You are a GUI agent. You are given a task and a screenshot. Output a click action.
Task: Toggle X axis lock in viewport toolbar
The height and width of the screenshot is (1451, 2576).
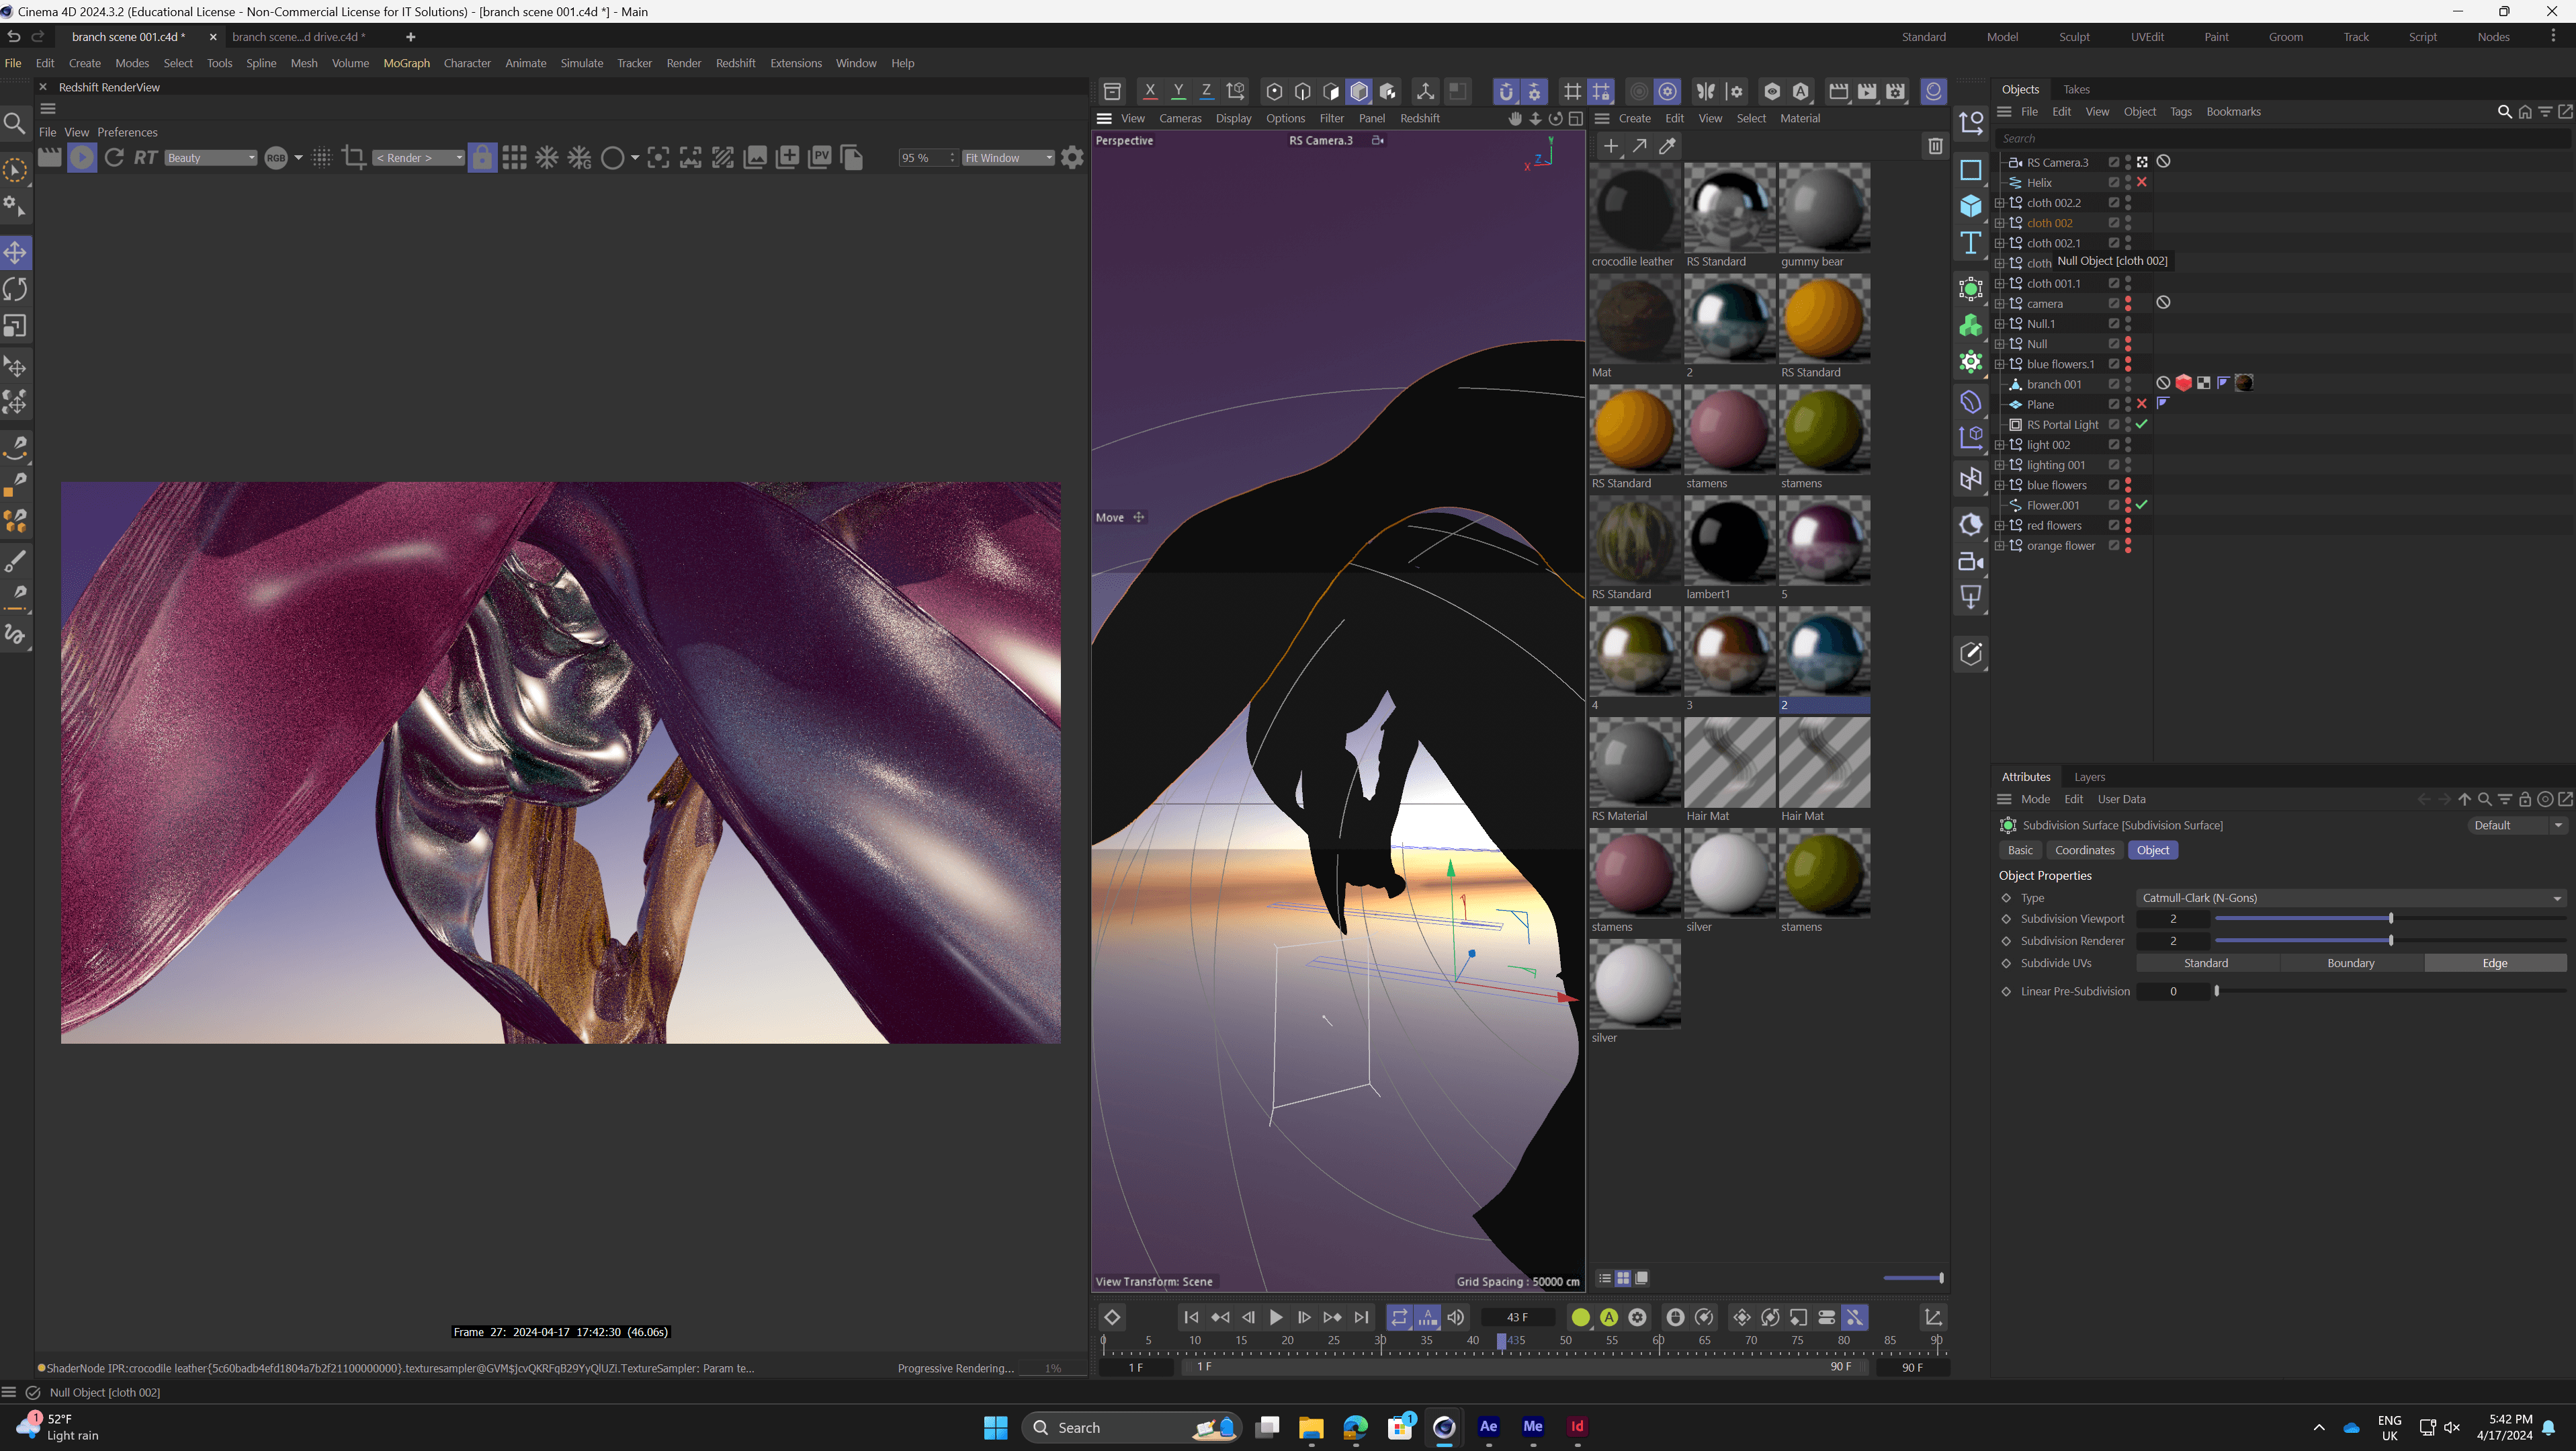1150,91
